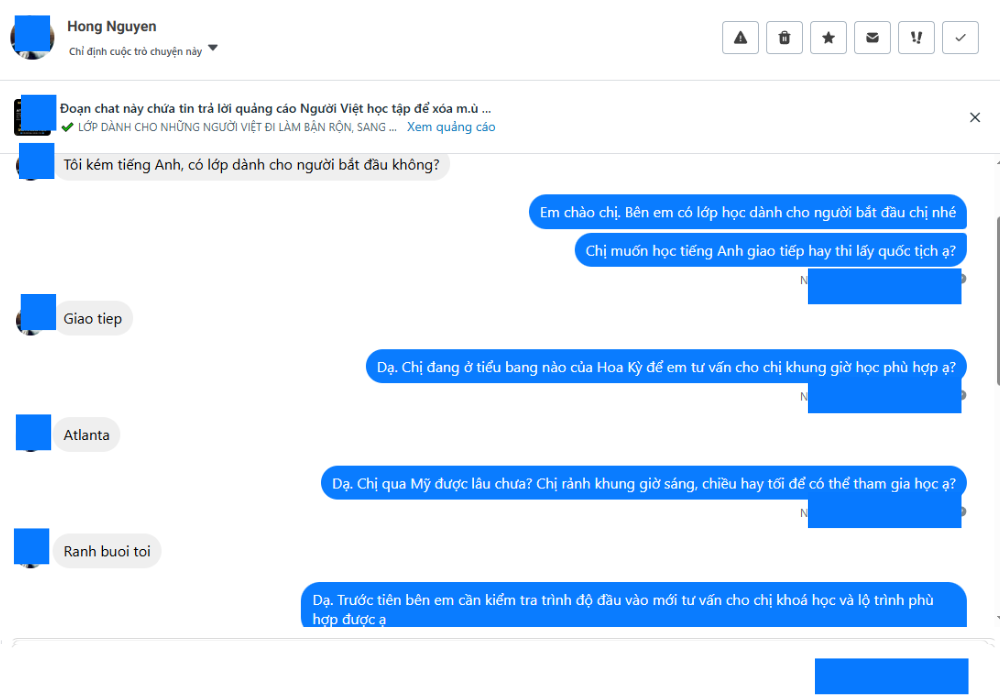Click Hong Nguyen's header avatar
The width and height of the screenshot is (1000, 700).
31,38
